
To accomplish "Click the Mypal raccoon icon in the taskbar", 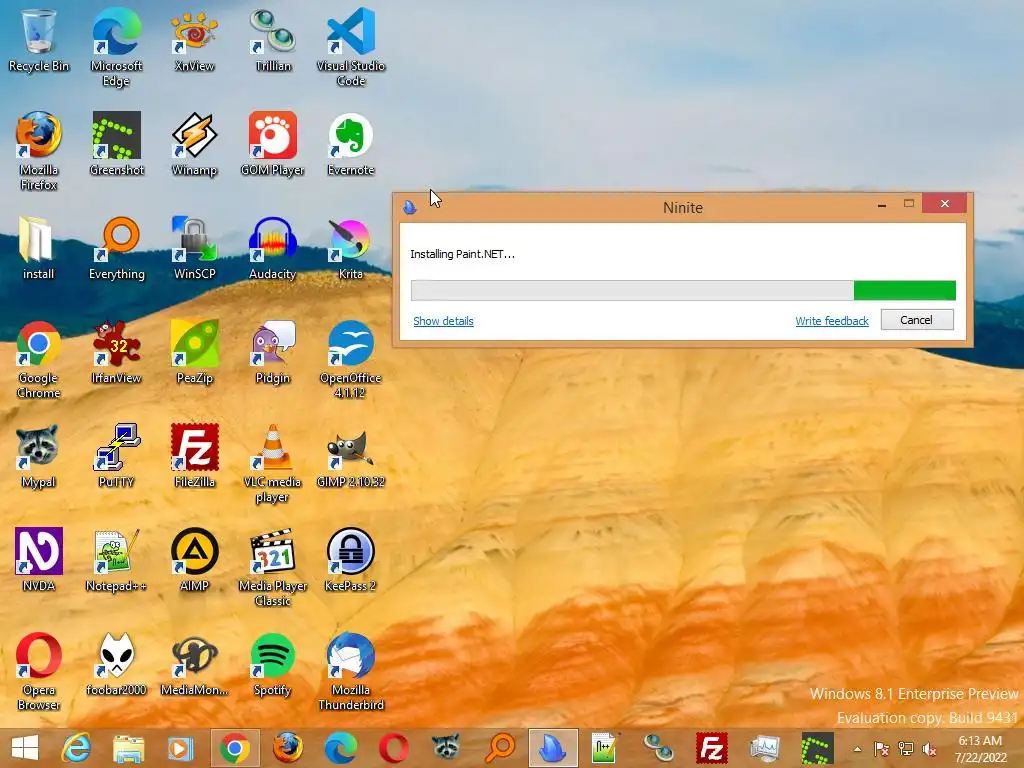I will (446, 748).
